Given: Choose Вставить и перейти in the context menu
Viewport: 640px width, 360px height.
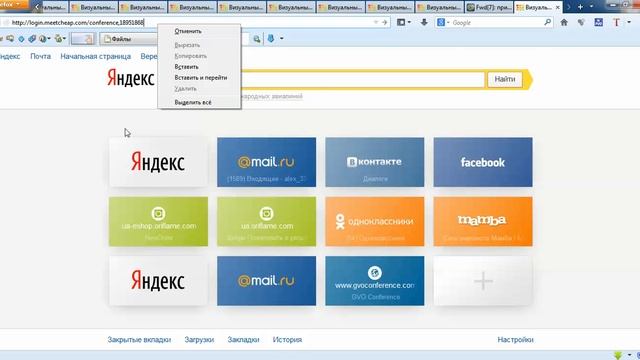Looking at the screenshot, I should [x=200, y=78].
